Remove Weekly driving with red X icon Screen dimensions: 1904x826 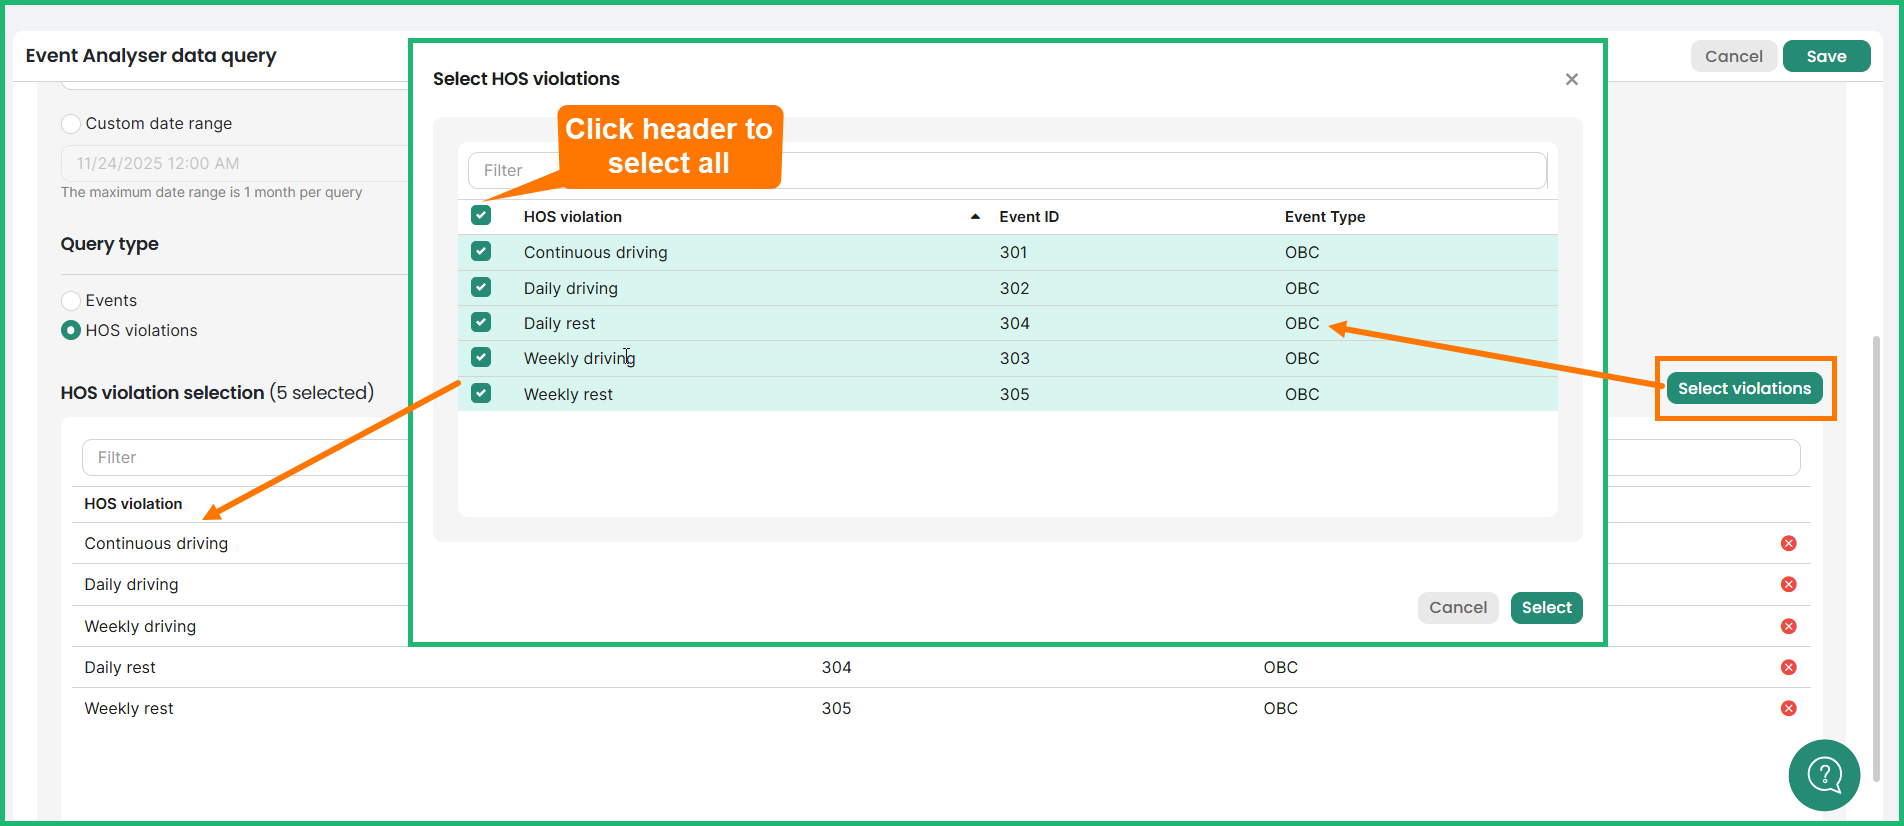pyautogui.click(x=1788, y=626)
